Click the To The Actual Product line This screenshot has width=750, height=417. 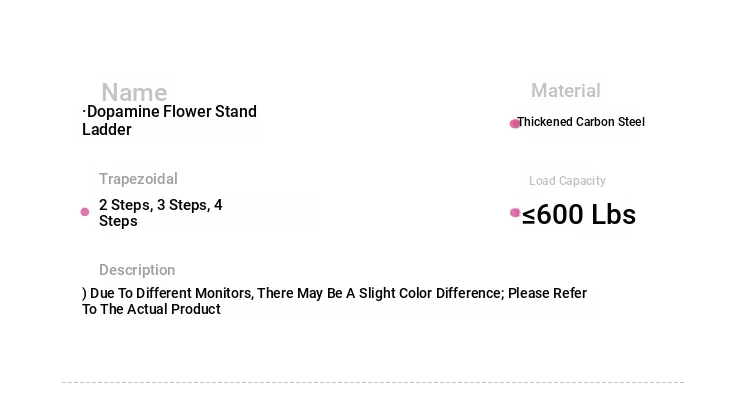[x=151, y=309]
